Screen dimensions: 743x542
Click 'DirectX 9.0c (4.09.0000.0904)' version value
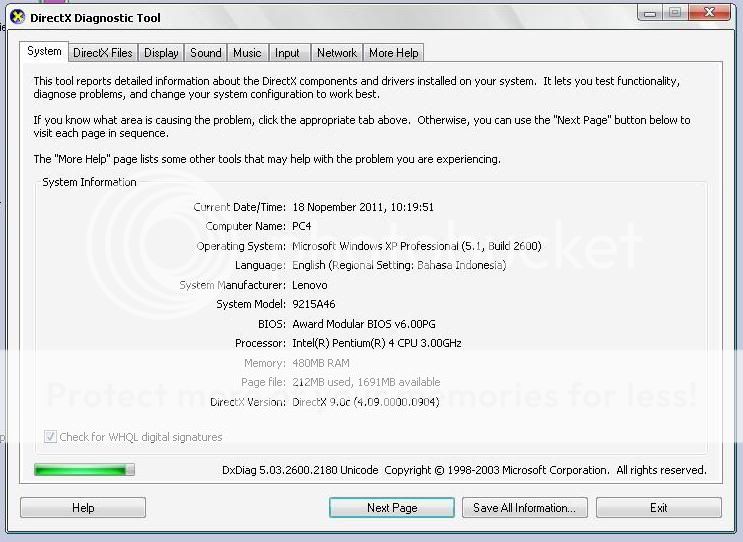pyautogui.click(x=366, y=402)
